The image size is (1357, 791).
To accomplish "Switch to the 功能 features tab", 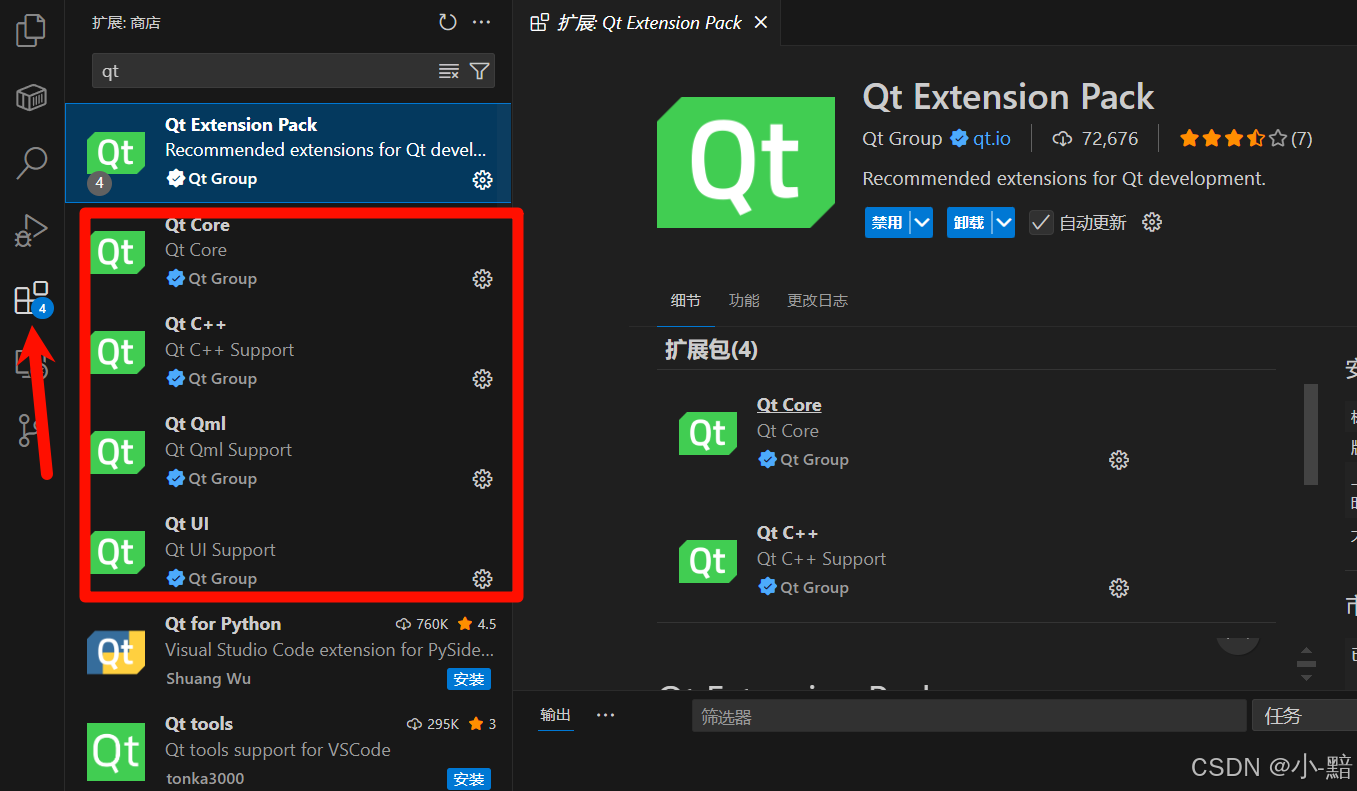I will 744,301.
